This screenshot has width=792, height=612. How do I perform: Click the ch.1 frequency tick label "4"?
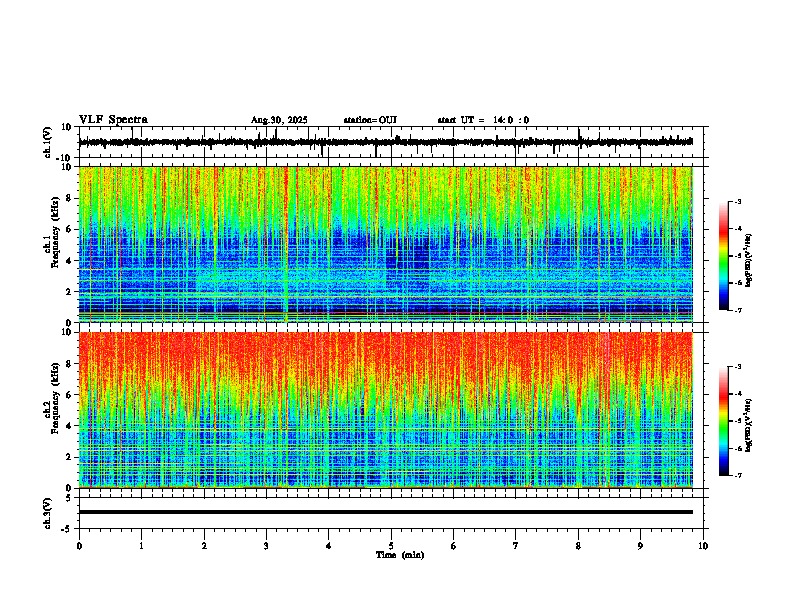click(x=69, y=261)
